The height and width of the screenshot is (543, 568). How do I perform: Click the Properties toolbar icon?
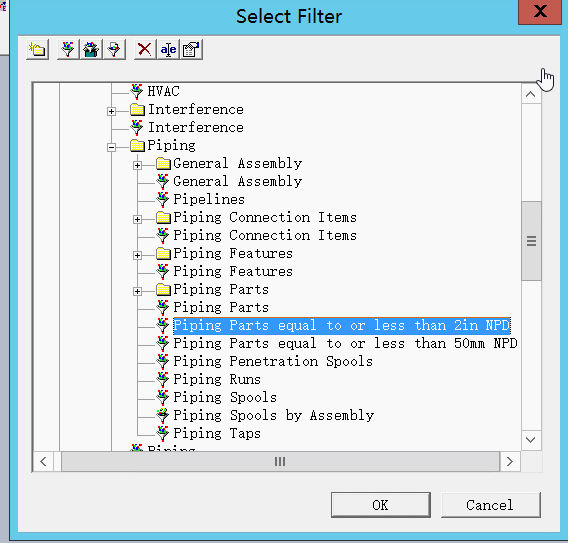click(191, 50)
